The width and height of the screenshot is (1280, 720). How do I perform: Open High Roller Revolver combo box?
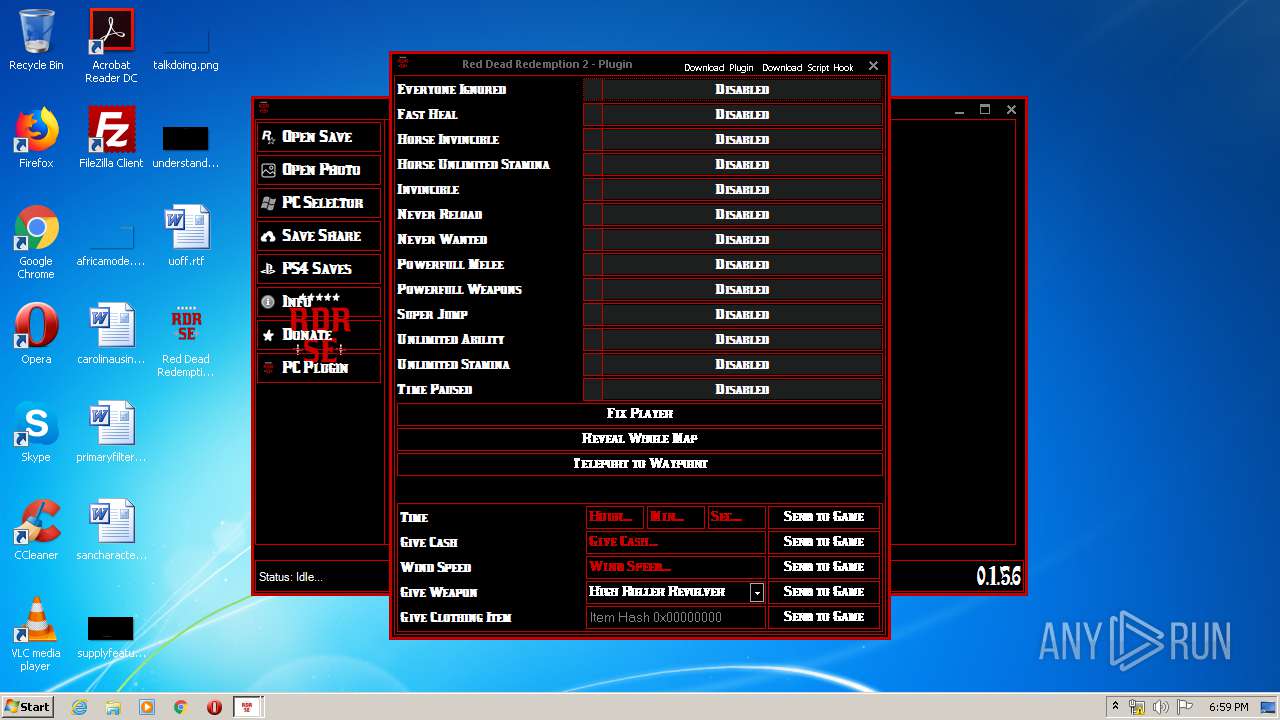(675, 592)
